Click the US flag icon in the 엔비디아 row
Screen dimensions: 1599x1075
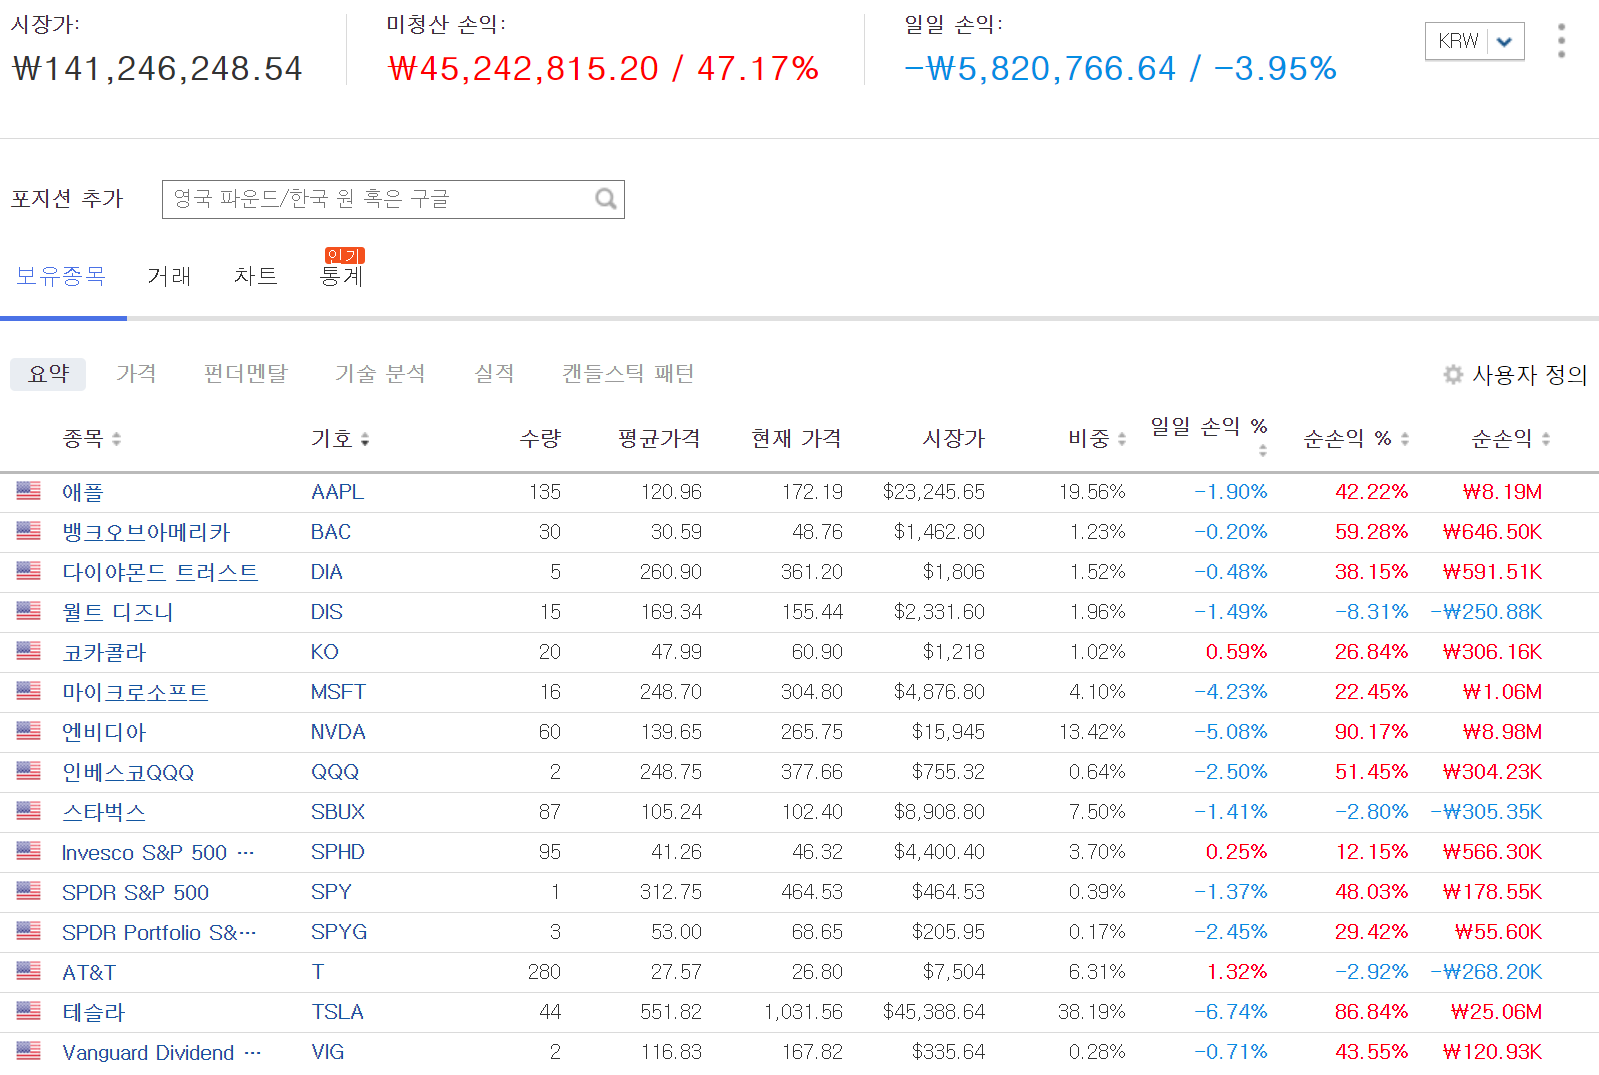[29, 731]
